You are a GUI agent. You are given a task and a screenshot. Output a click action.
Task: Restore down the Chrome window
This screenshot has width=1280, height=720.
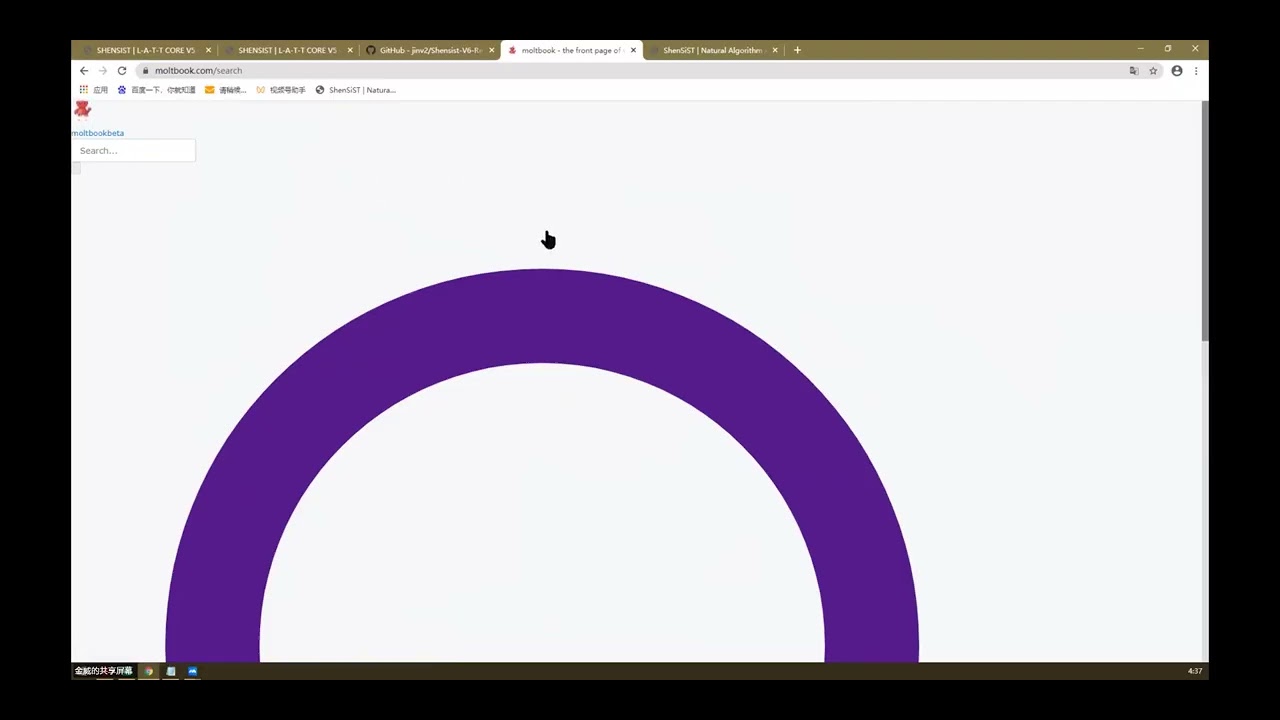click(x=1168, y=49)
